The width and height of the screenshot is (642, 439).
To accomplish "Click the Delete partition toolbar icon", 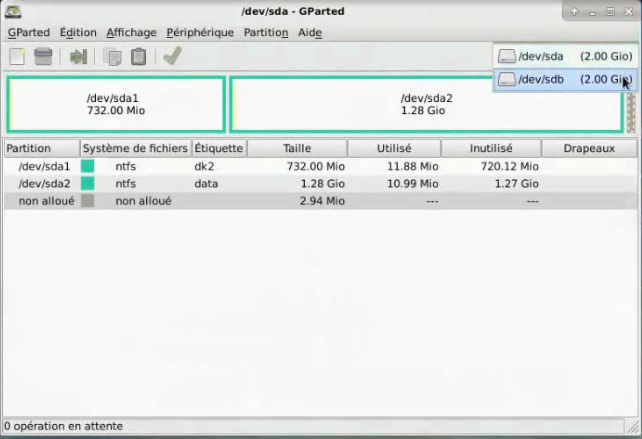I will (x=43, y=57).
